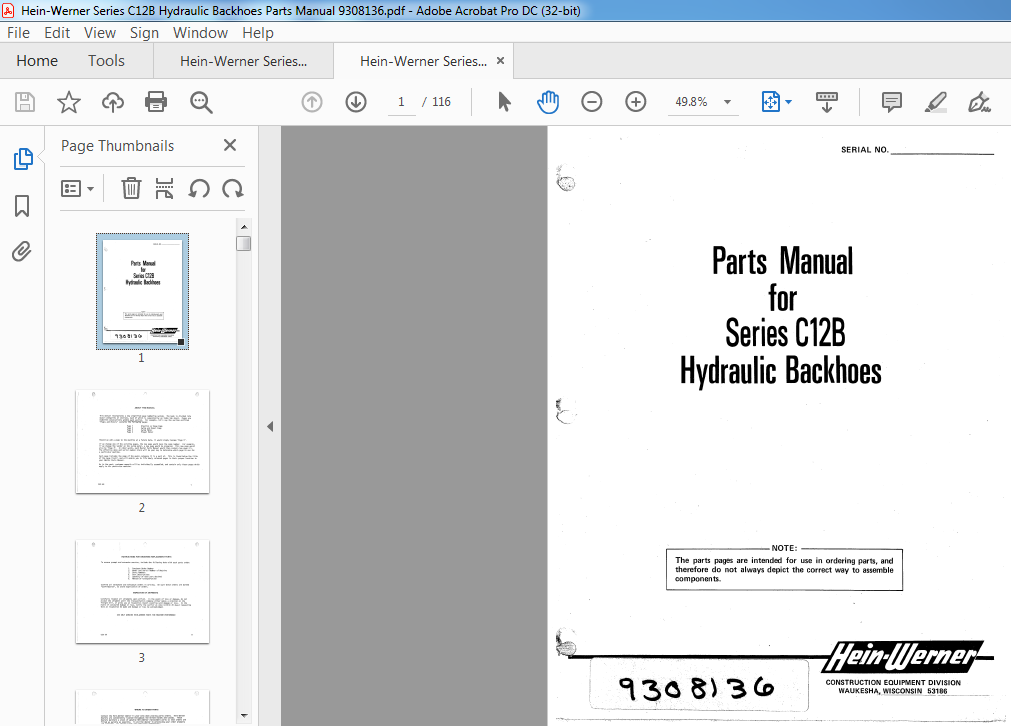
Task: Add bookmark star icon in toolbar
Action: coord(68,102)
